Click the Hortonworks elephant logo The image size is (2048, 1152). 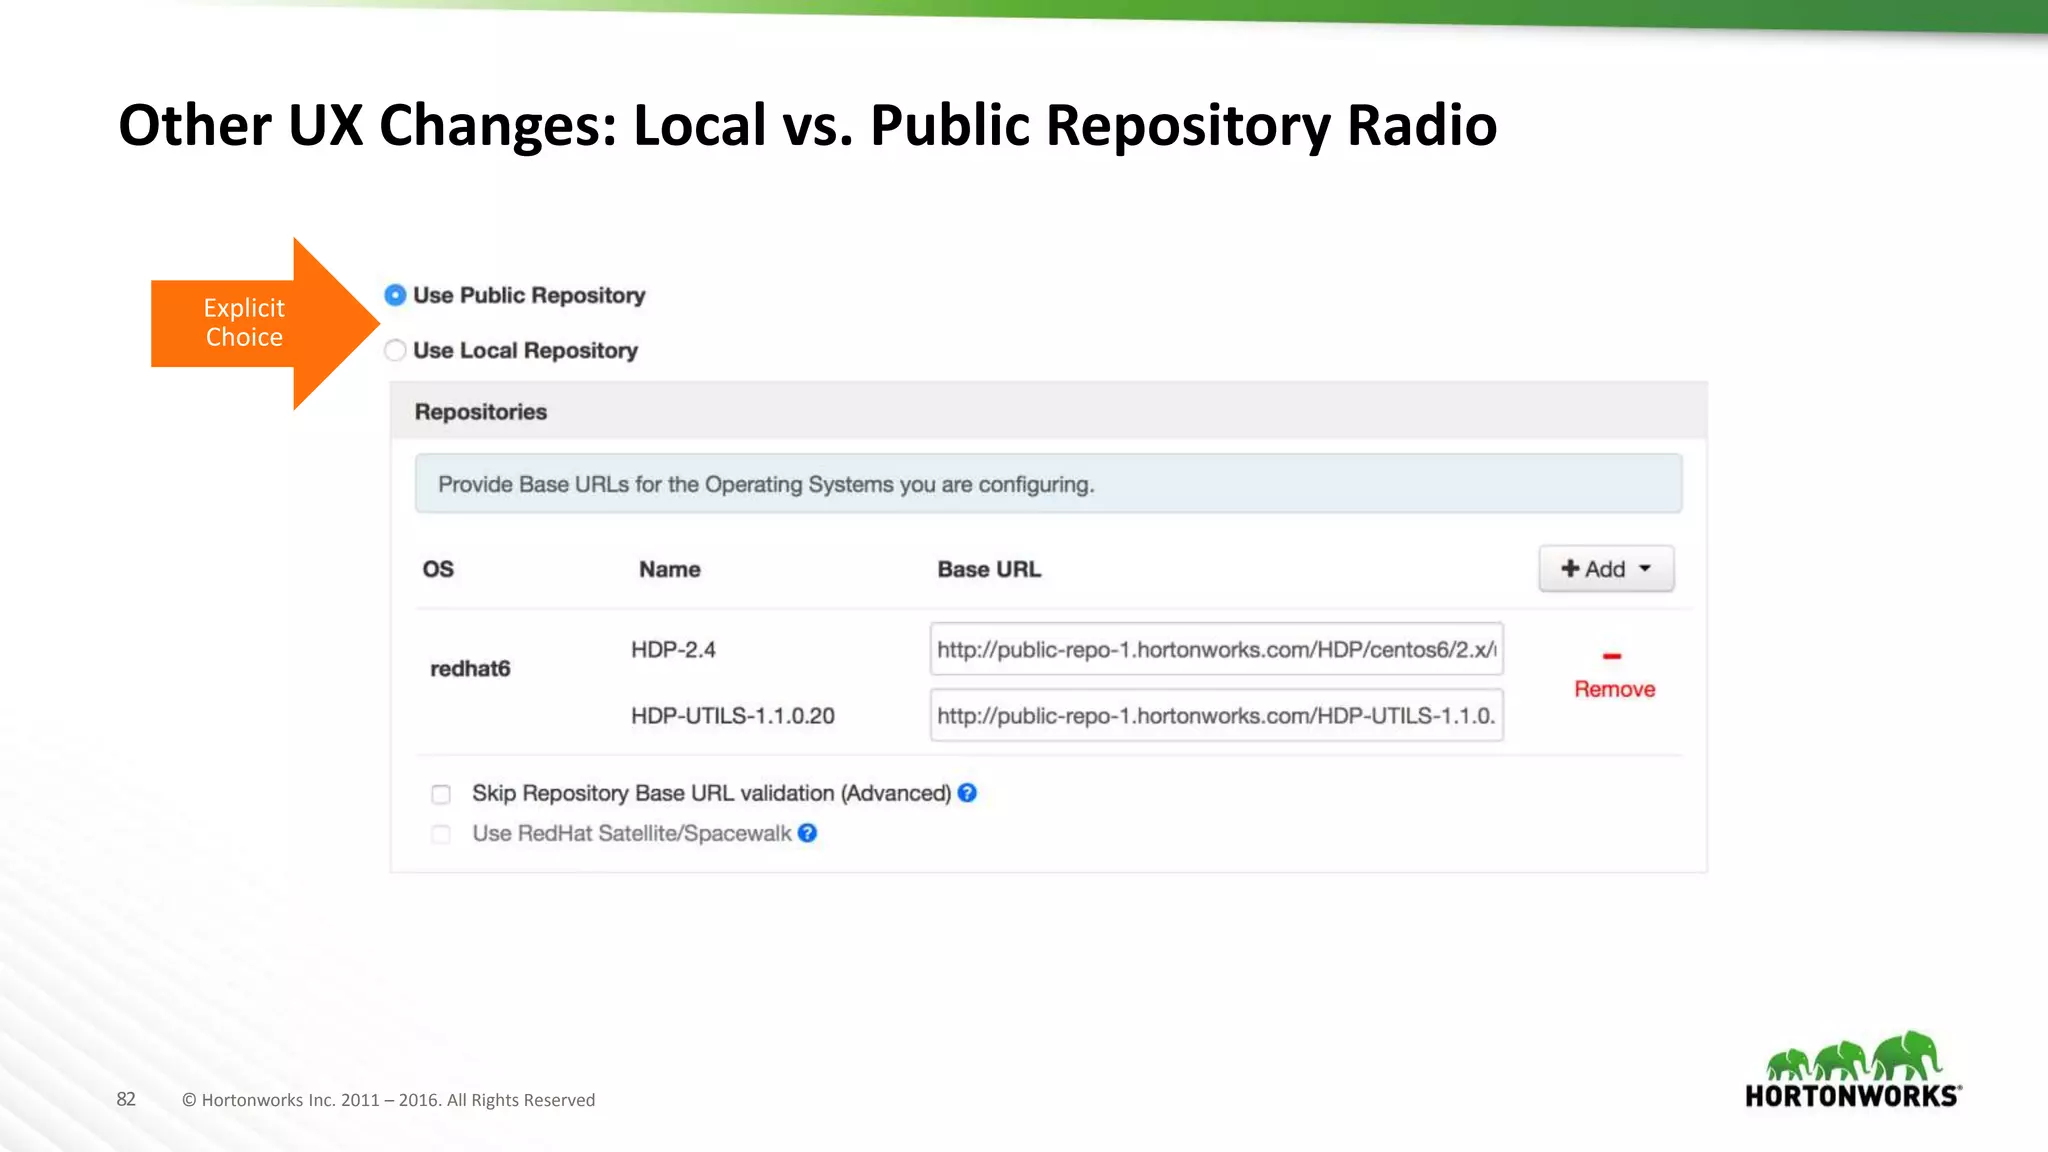(x=1853, y=1070)
